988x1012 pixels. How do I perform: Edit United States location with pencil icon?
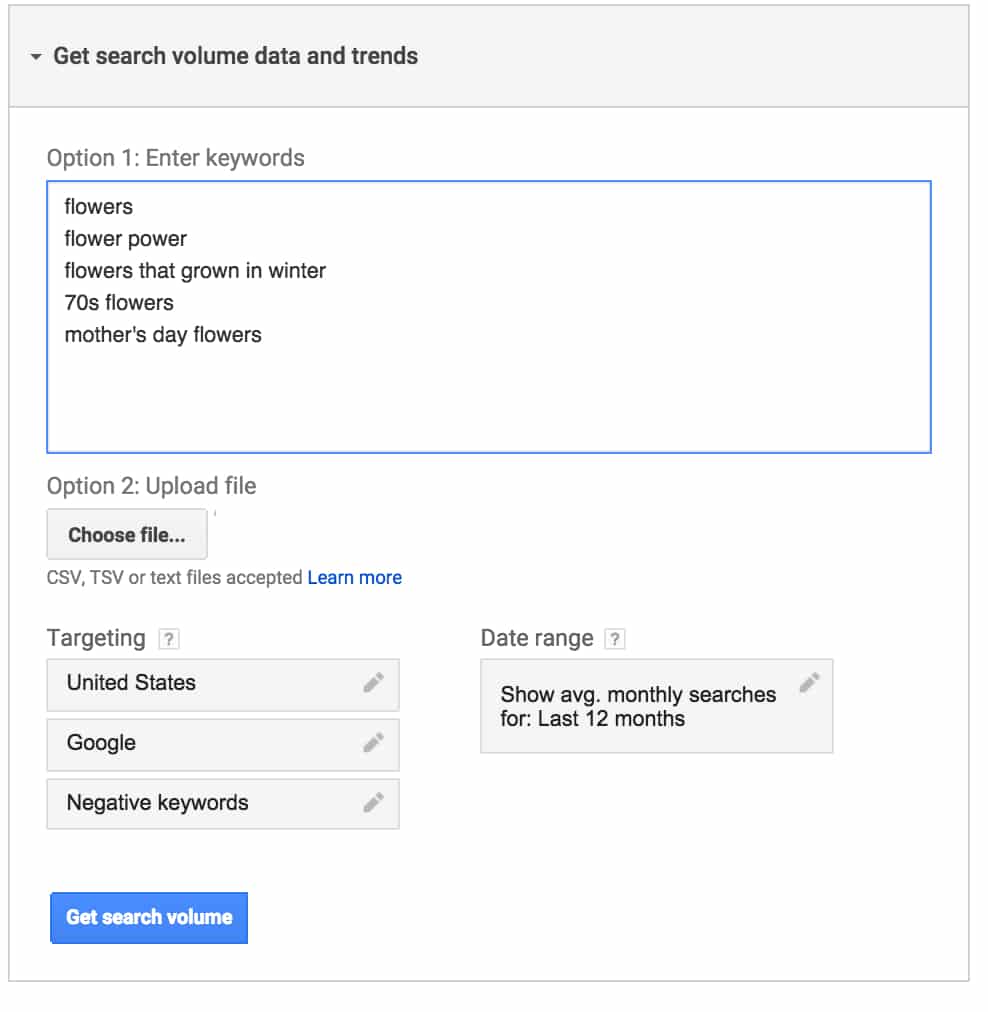(374, 683)
